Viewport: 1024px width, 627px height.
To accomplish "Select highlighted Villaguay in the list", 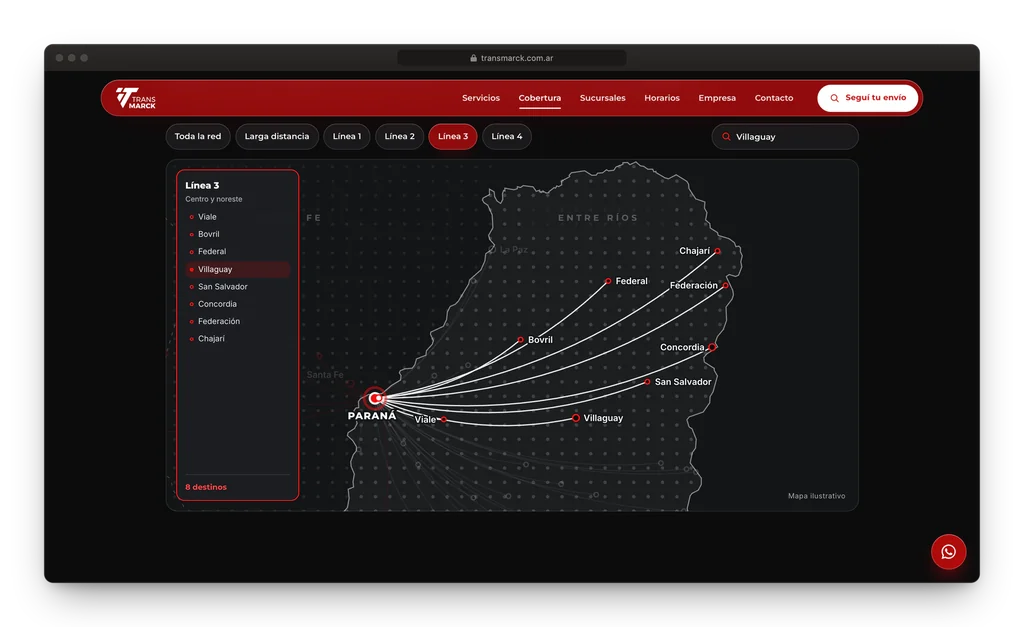I will (238, 269).
